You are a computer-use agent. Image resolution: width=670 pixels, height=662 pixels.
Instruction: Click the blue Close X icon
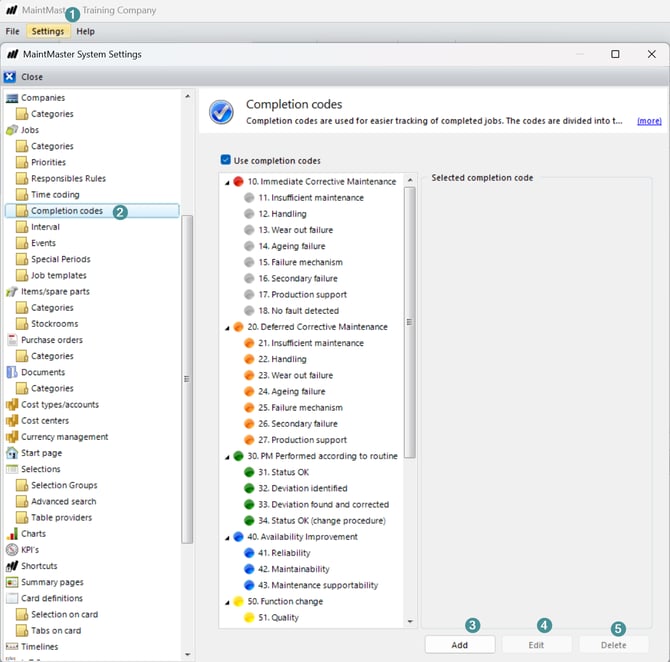tap(9, 77)
